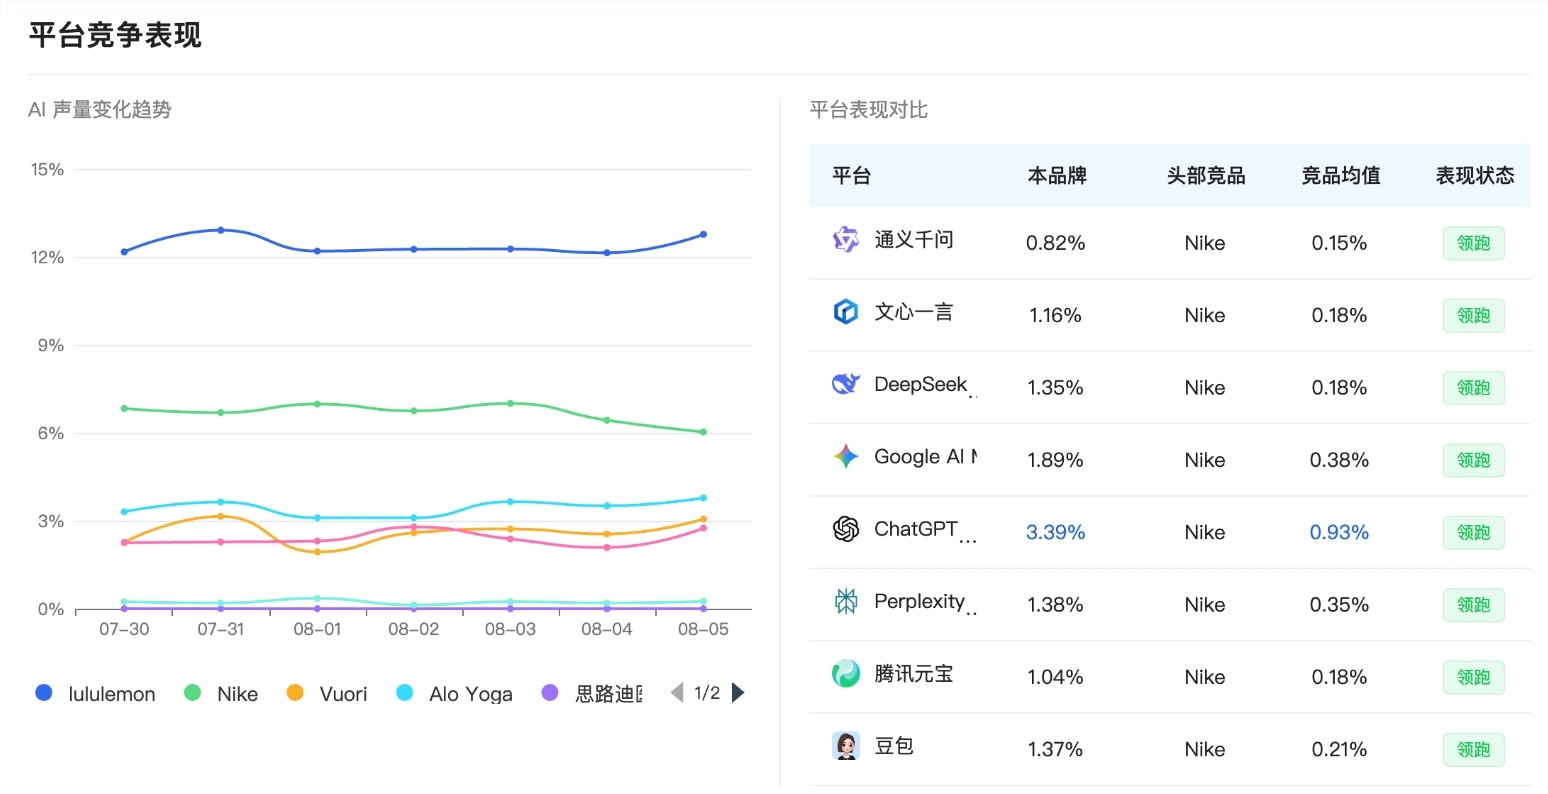Toggle Vuori series in legend

pos(327,694)
